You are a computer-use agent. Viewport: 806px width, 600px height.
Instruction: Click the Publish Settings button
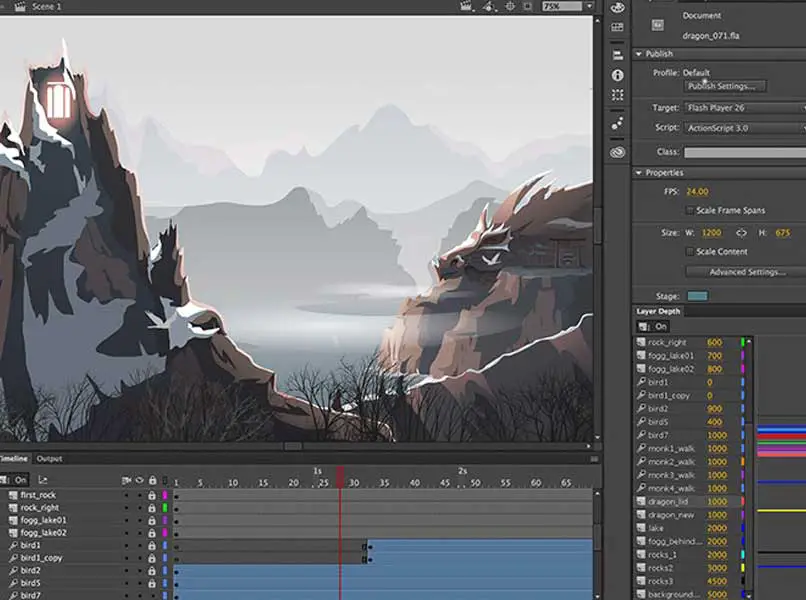726,87
